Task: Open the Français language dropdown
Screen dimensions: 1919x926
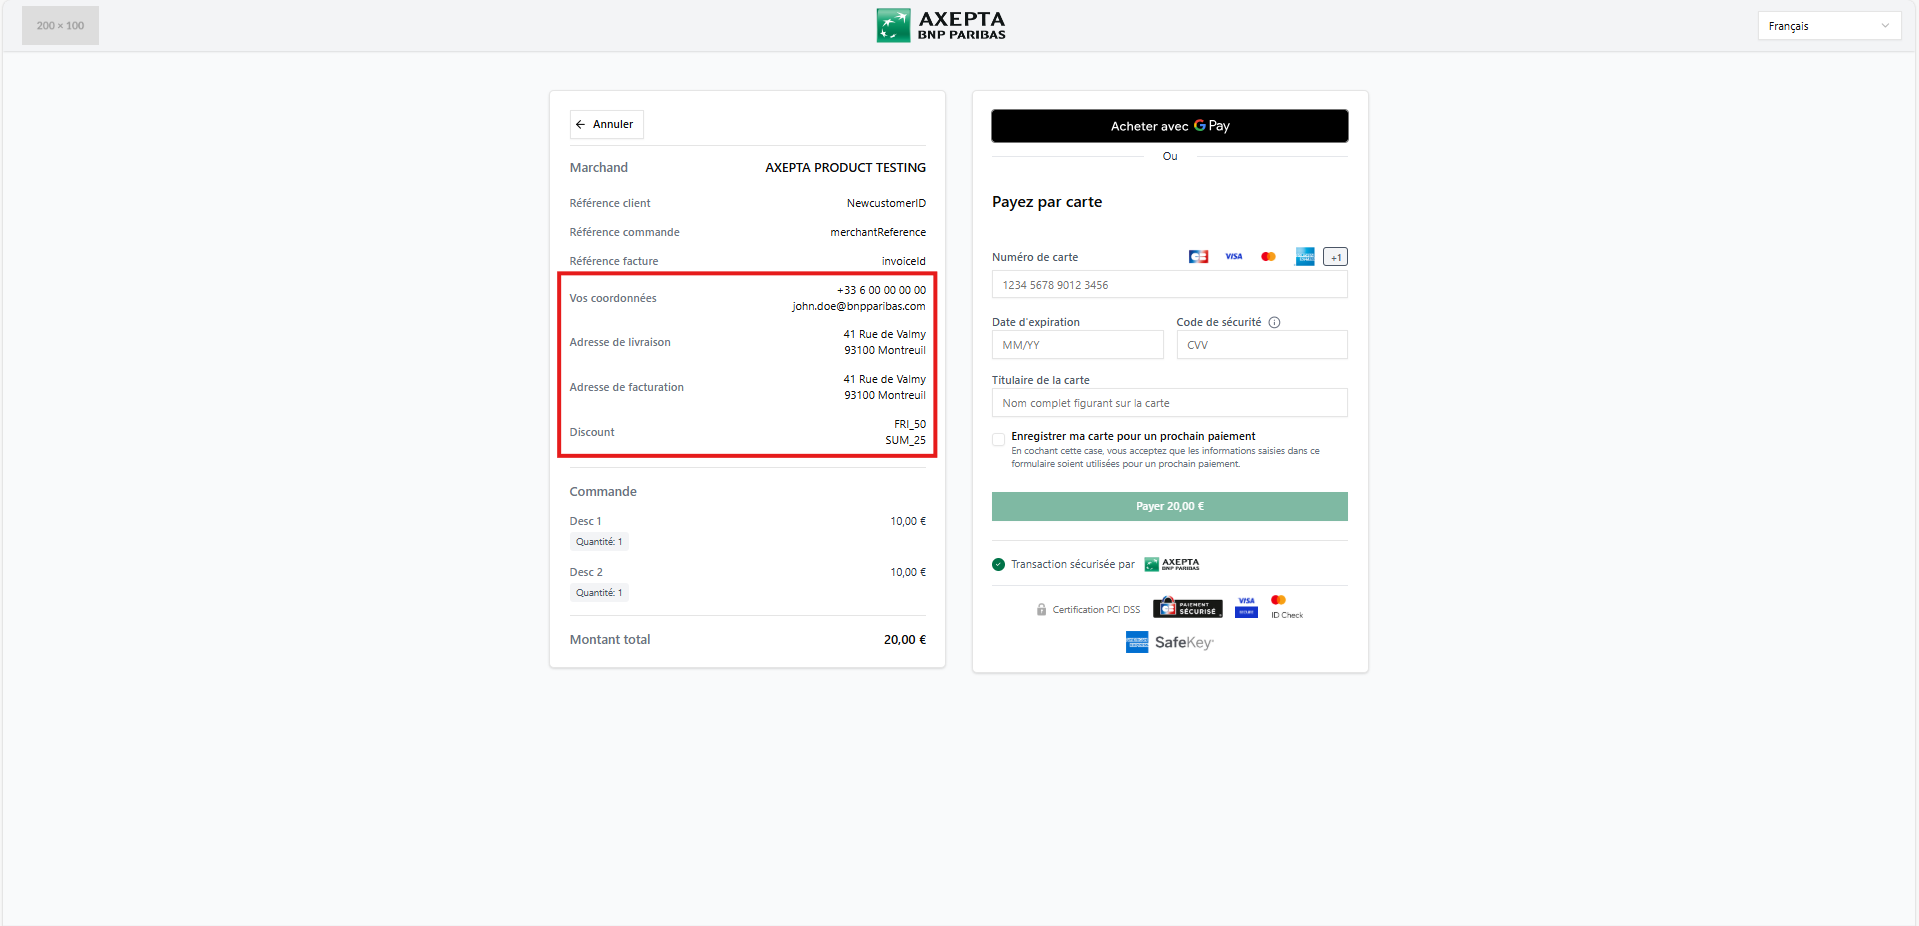Action: pyautogui.click(x=1828, y=26)
